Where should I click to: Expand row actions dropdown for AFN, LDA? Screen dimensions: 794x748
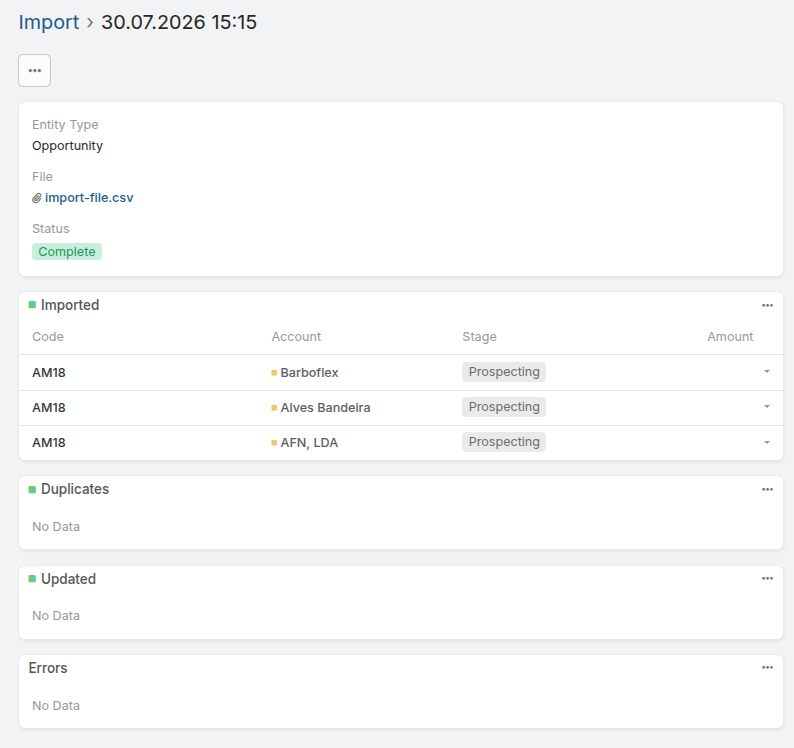tap(767, 442)
